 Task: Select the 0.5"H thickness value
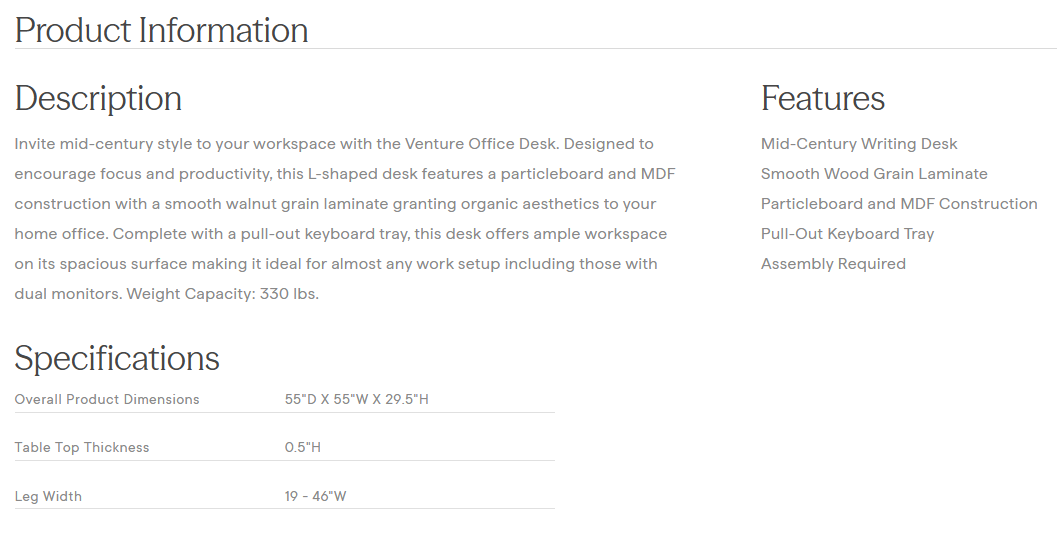(x=302, y=447)
